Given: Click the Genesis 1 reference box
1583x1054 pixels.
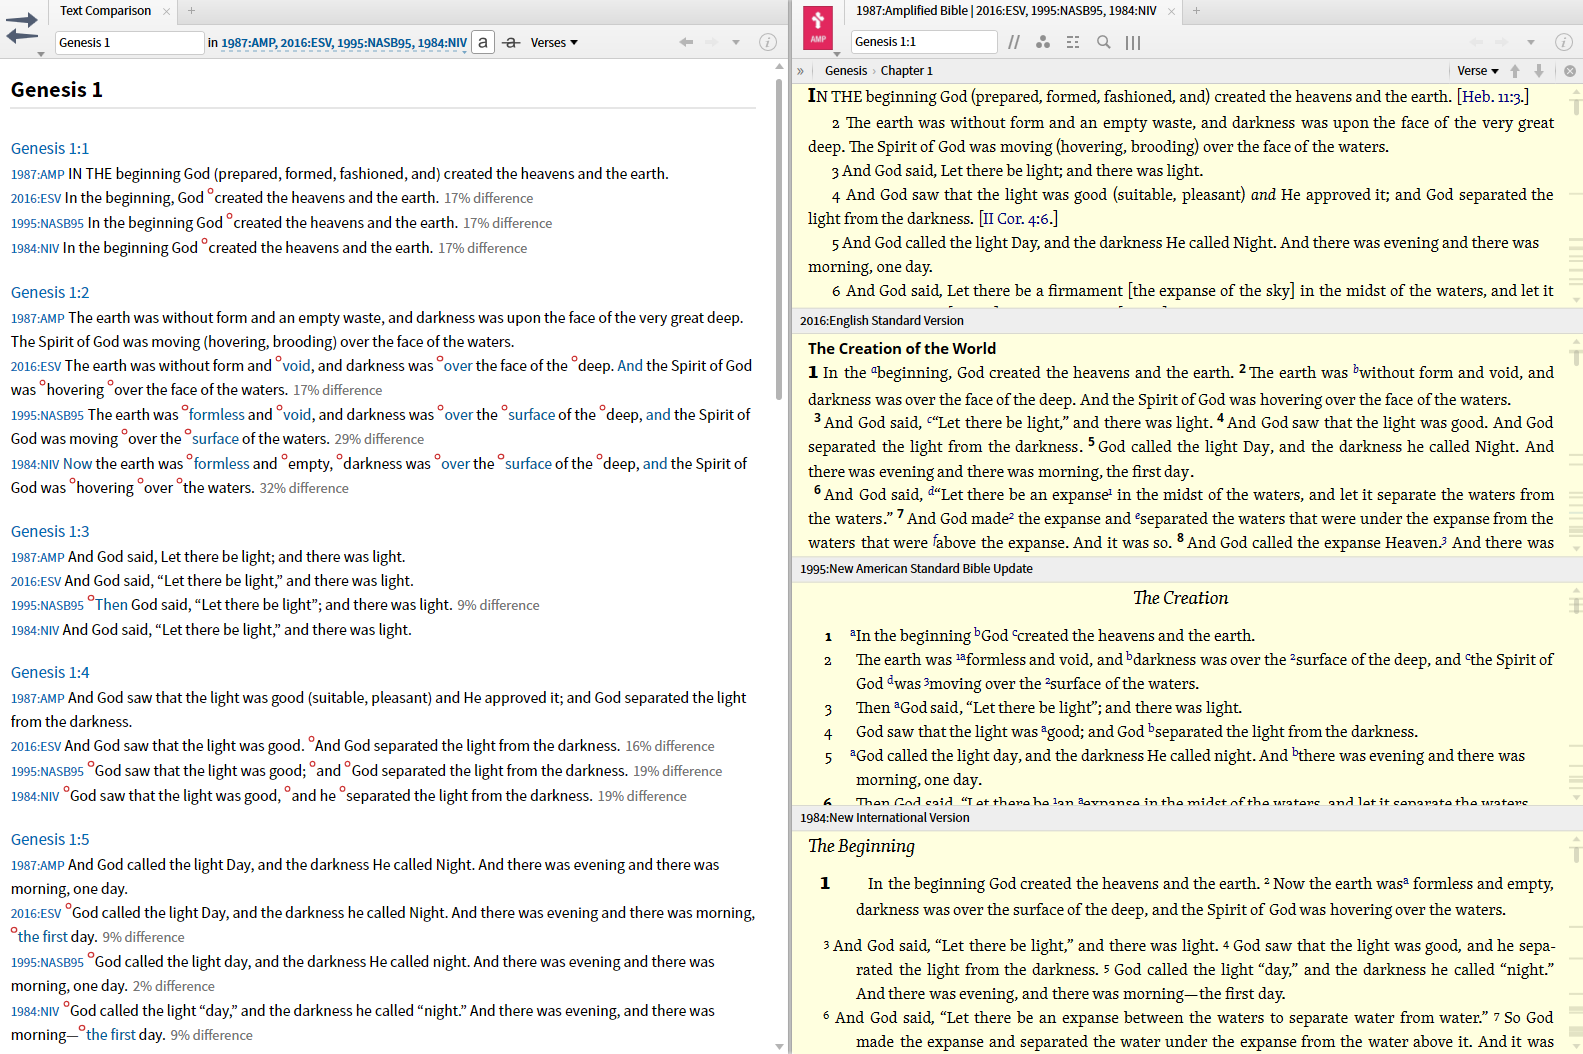Looking at the screenshot, I should (129, 42).
